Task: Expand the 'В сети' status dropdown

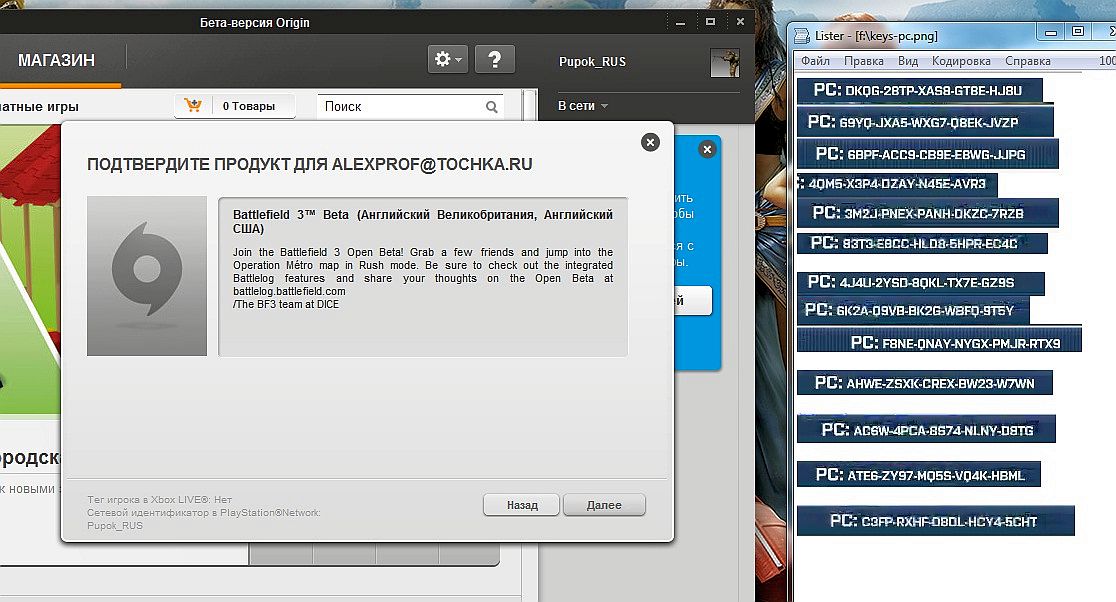Action: tap(583, 106)
